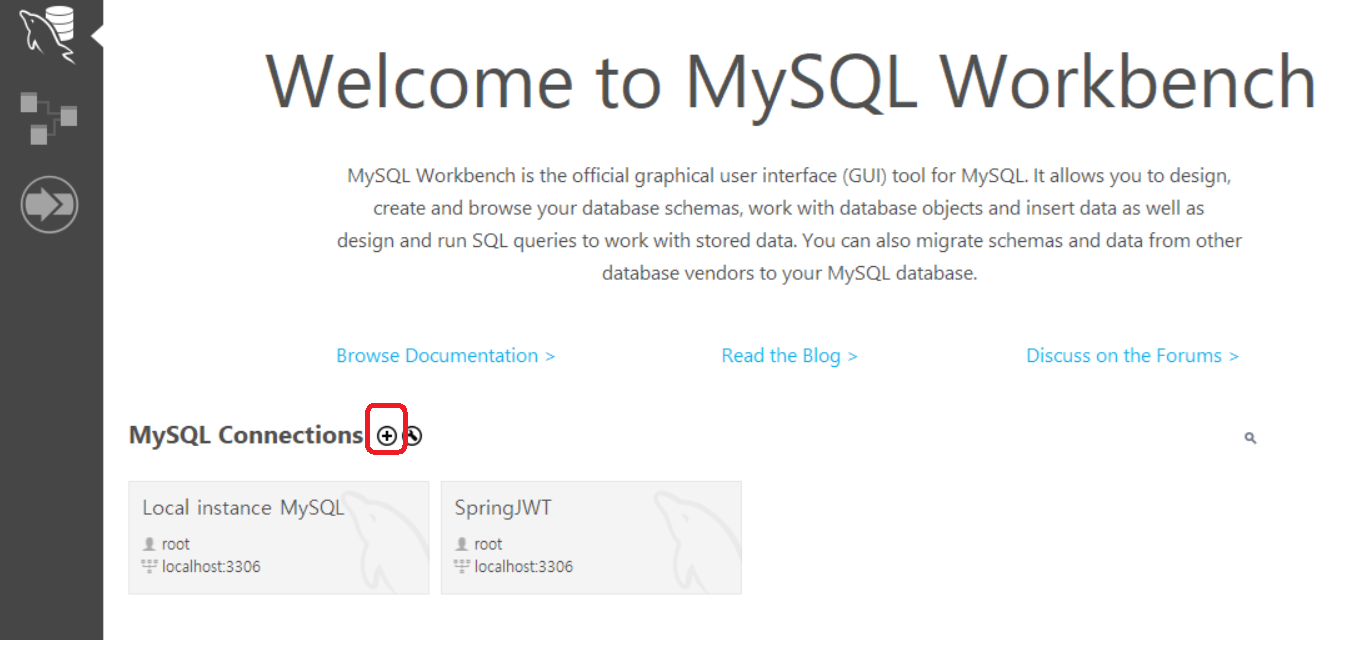
Task: Open the Local instance MySQL connection tile
Action: pos(279,538)
